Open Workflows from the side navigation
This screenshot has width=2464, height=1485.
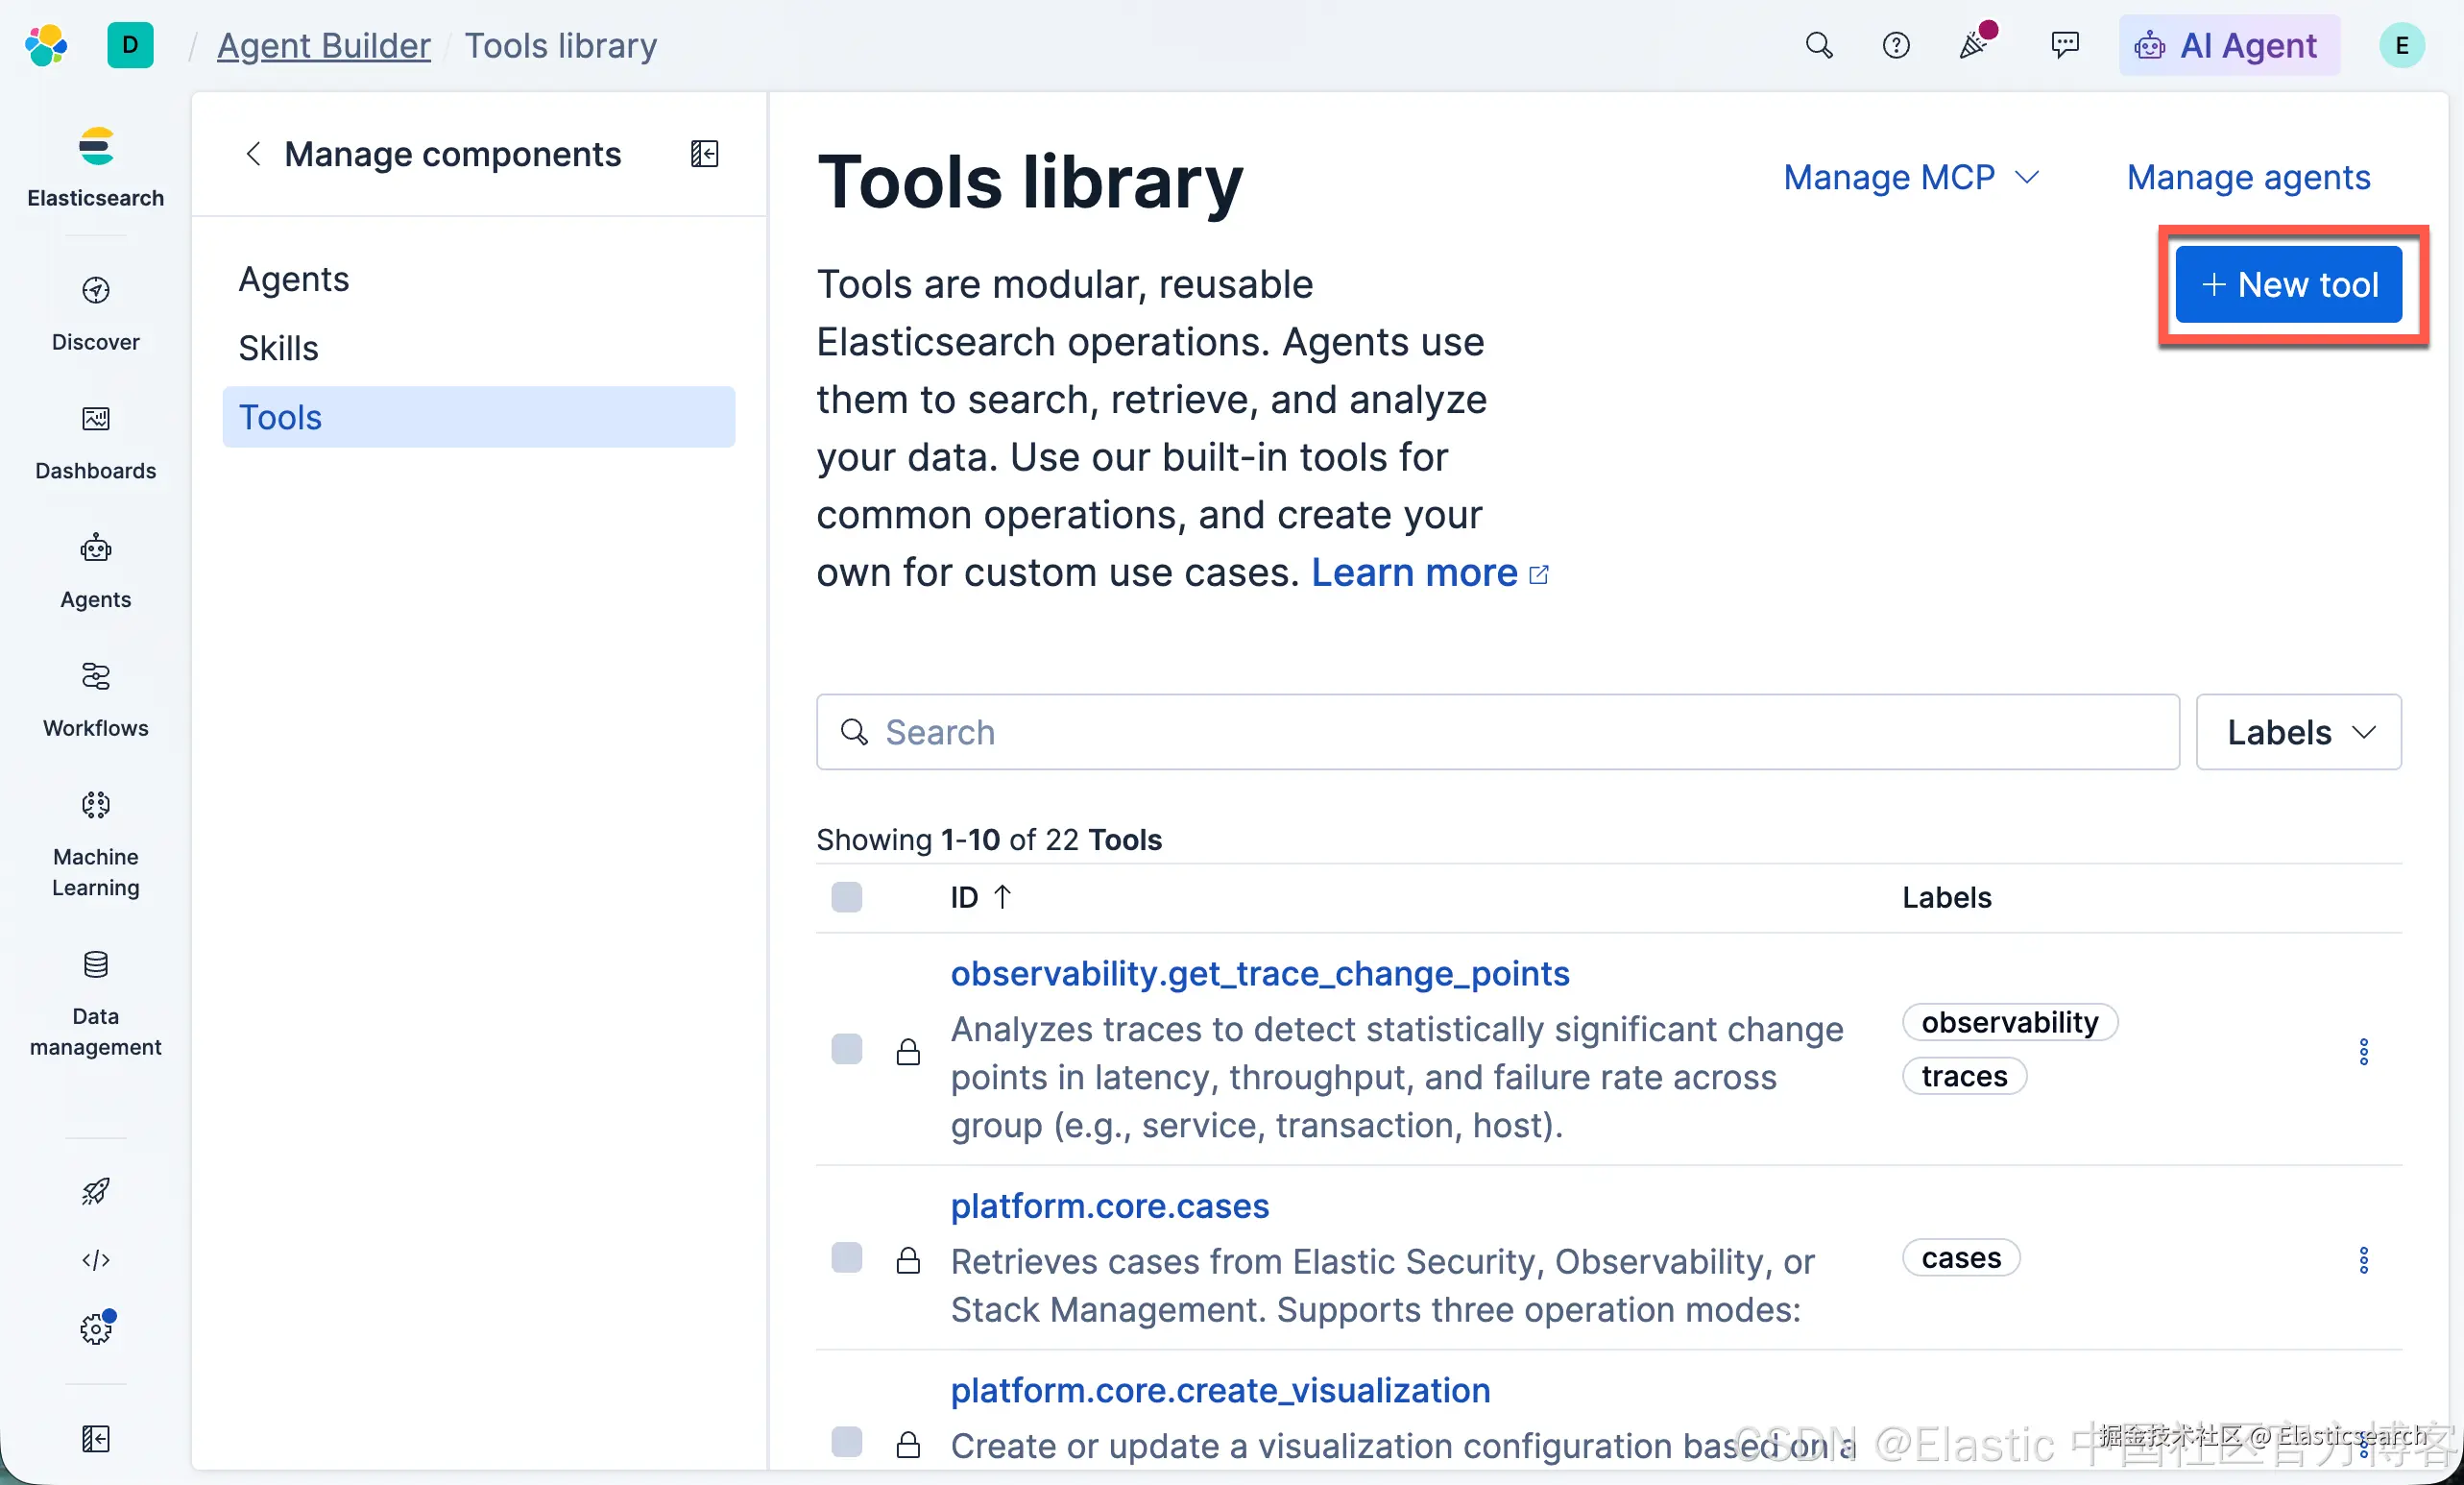pos(96,700)
